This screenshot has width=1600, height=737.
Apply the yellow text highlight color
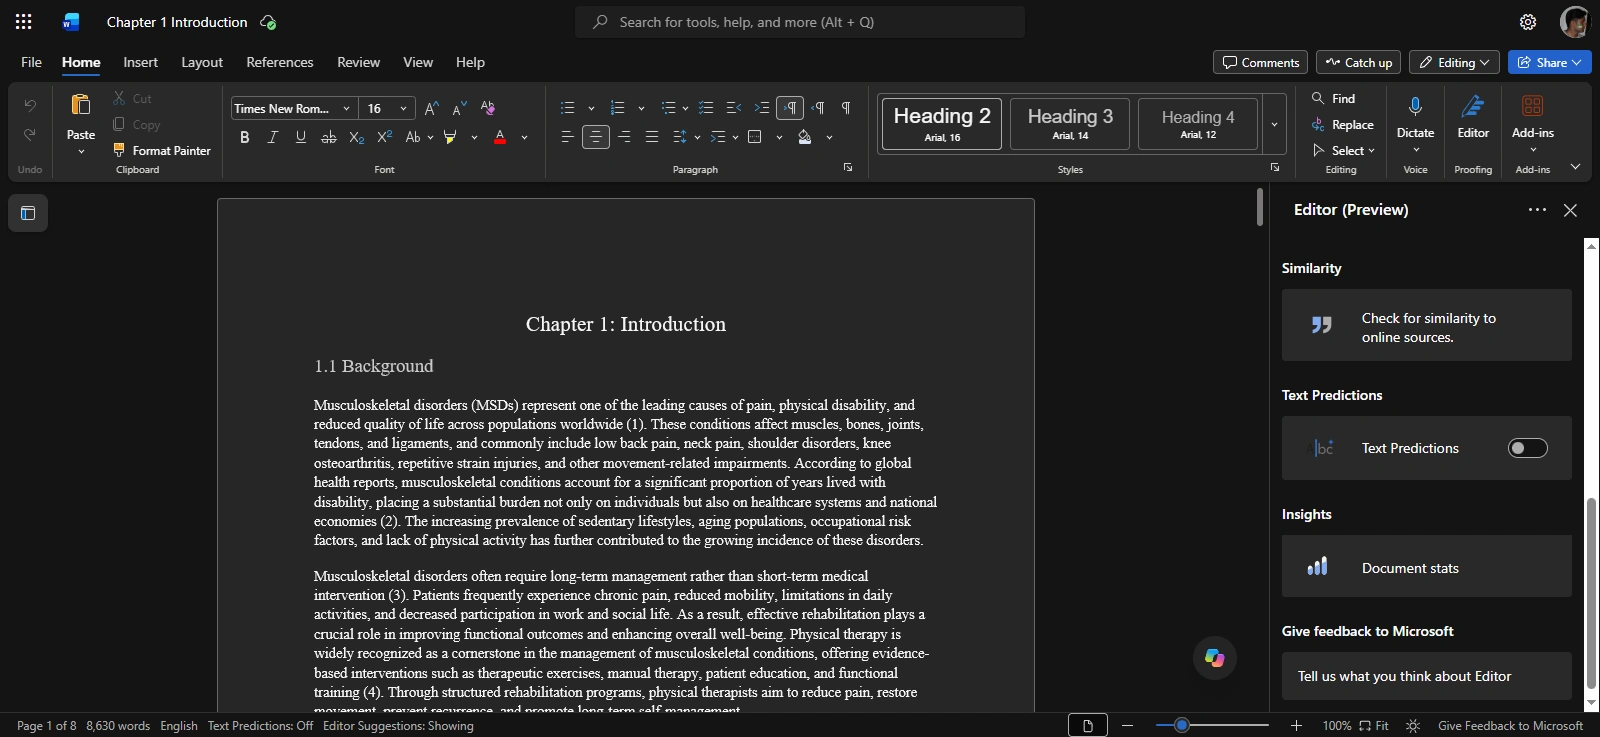[450, 137]
